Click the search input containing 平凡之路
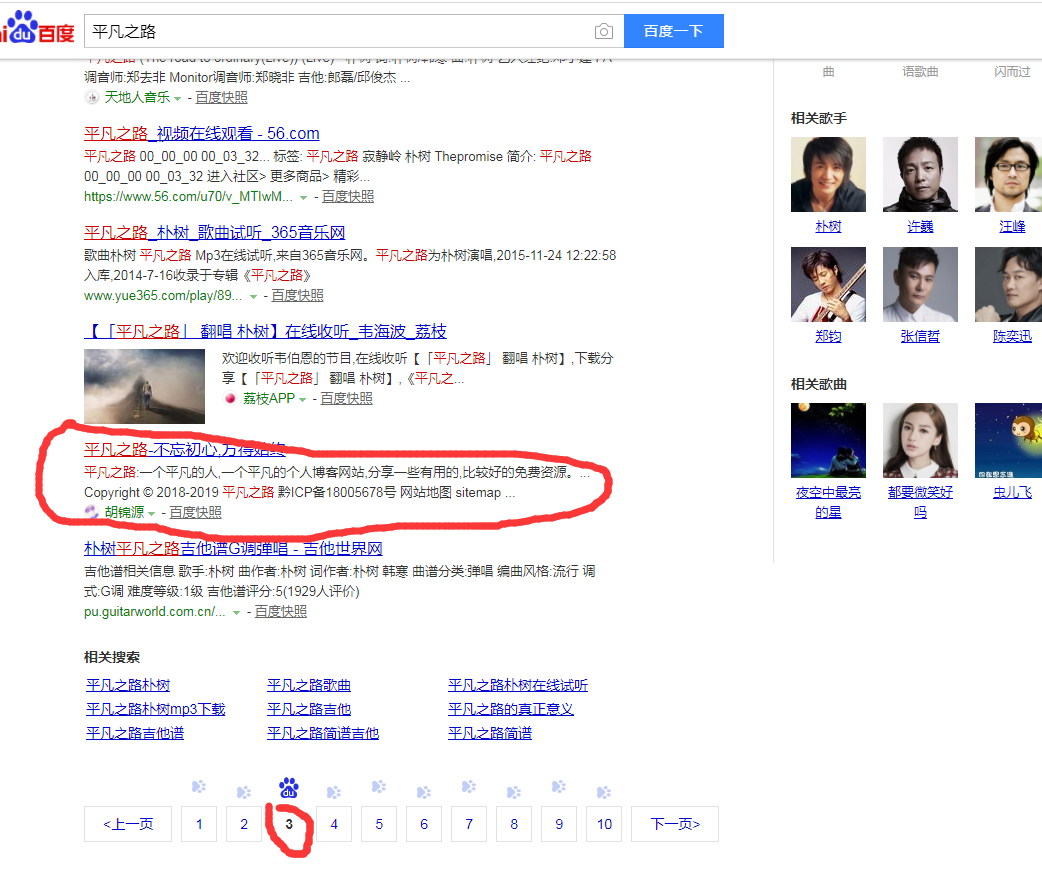Image resolution: width=1042 pixels, height=875 pixels. (340, 31)
